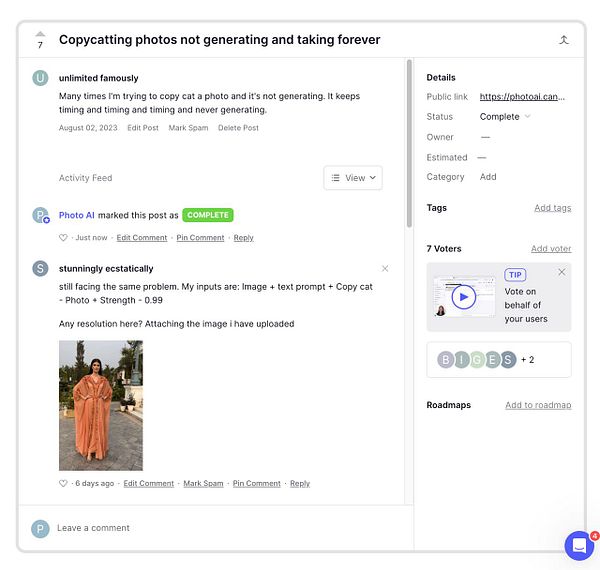The image size is (600, 570).
Task: Click the I voter avatar
Action: click(462, 360)
